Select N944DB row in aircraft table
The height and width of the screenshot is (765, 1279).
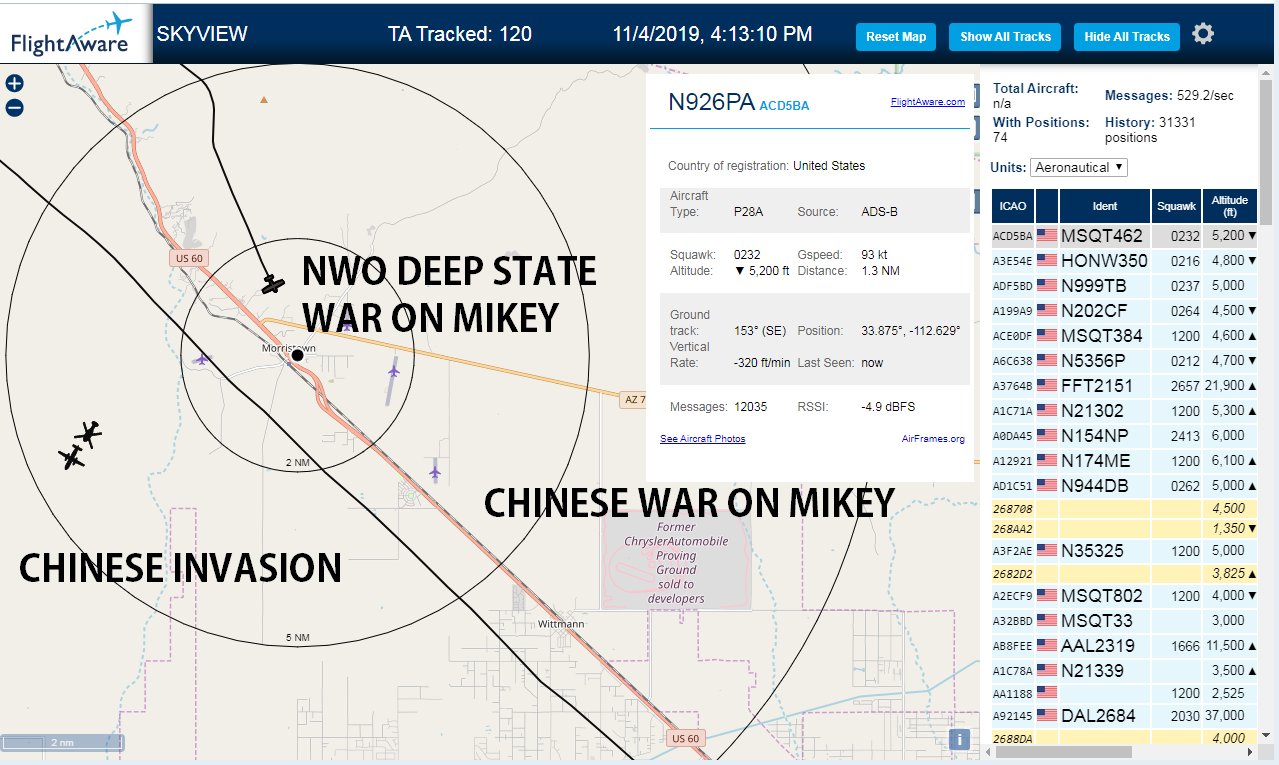tap(1125, 486)
